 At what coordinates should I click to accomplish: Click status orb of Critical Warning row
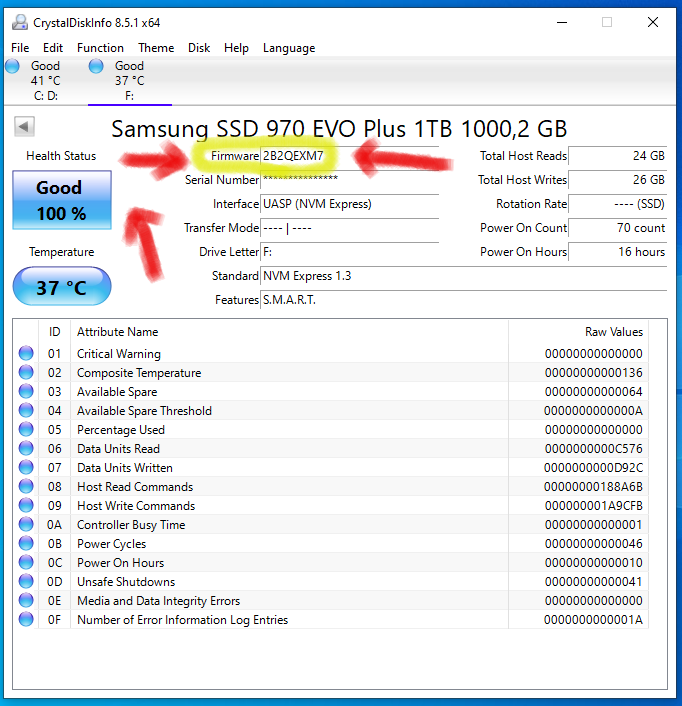coord(26,353)
